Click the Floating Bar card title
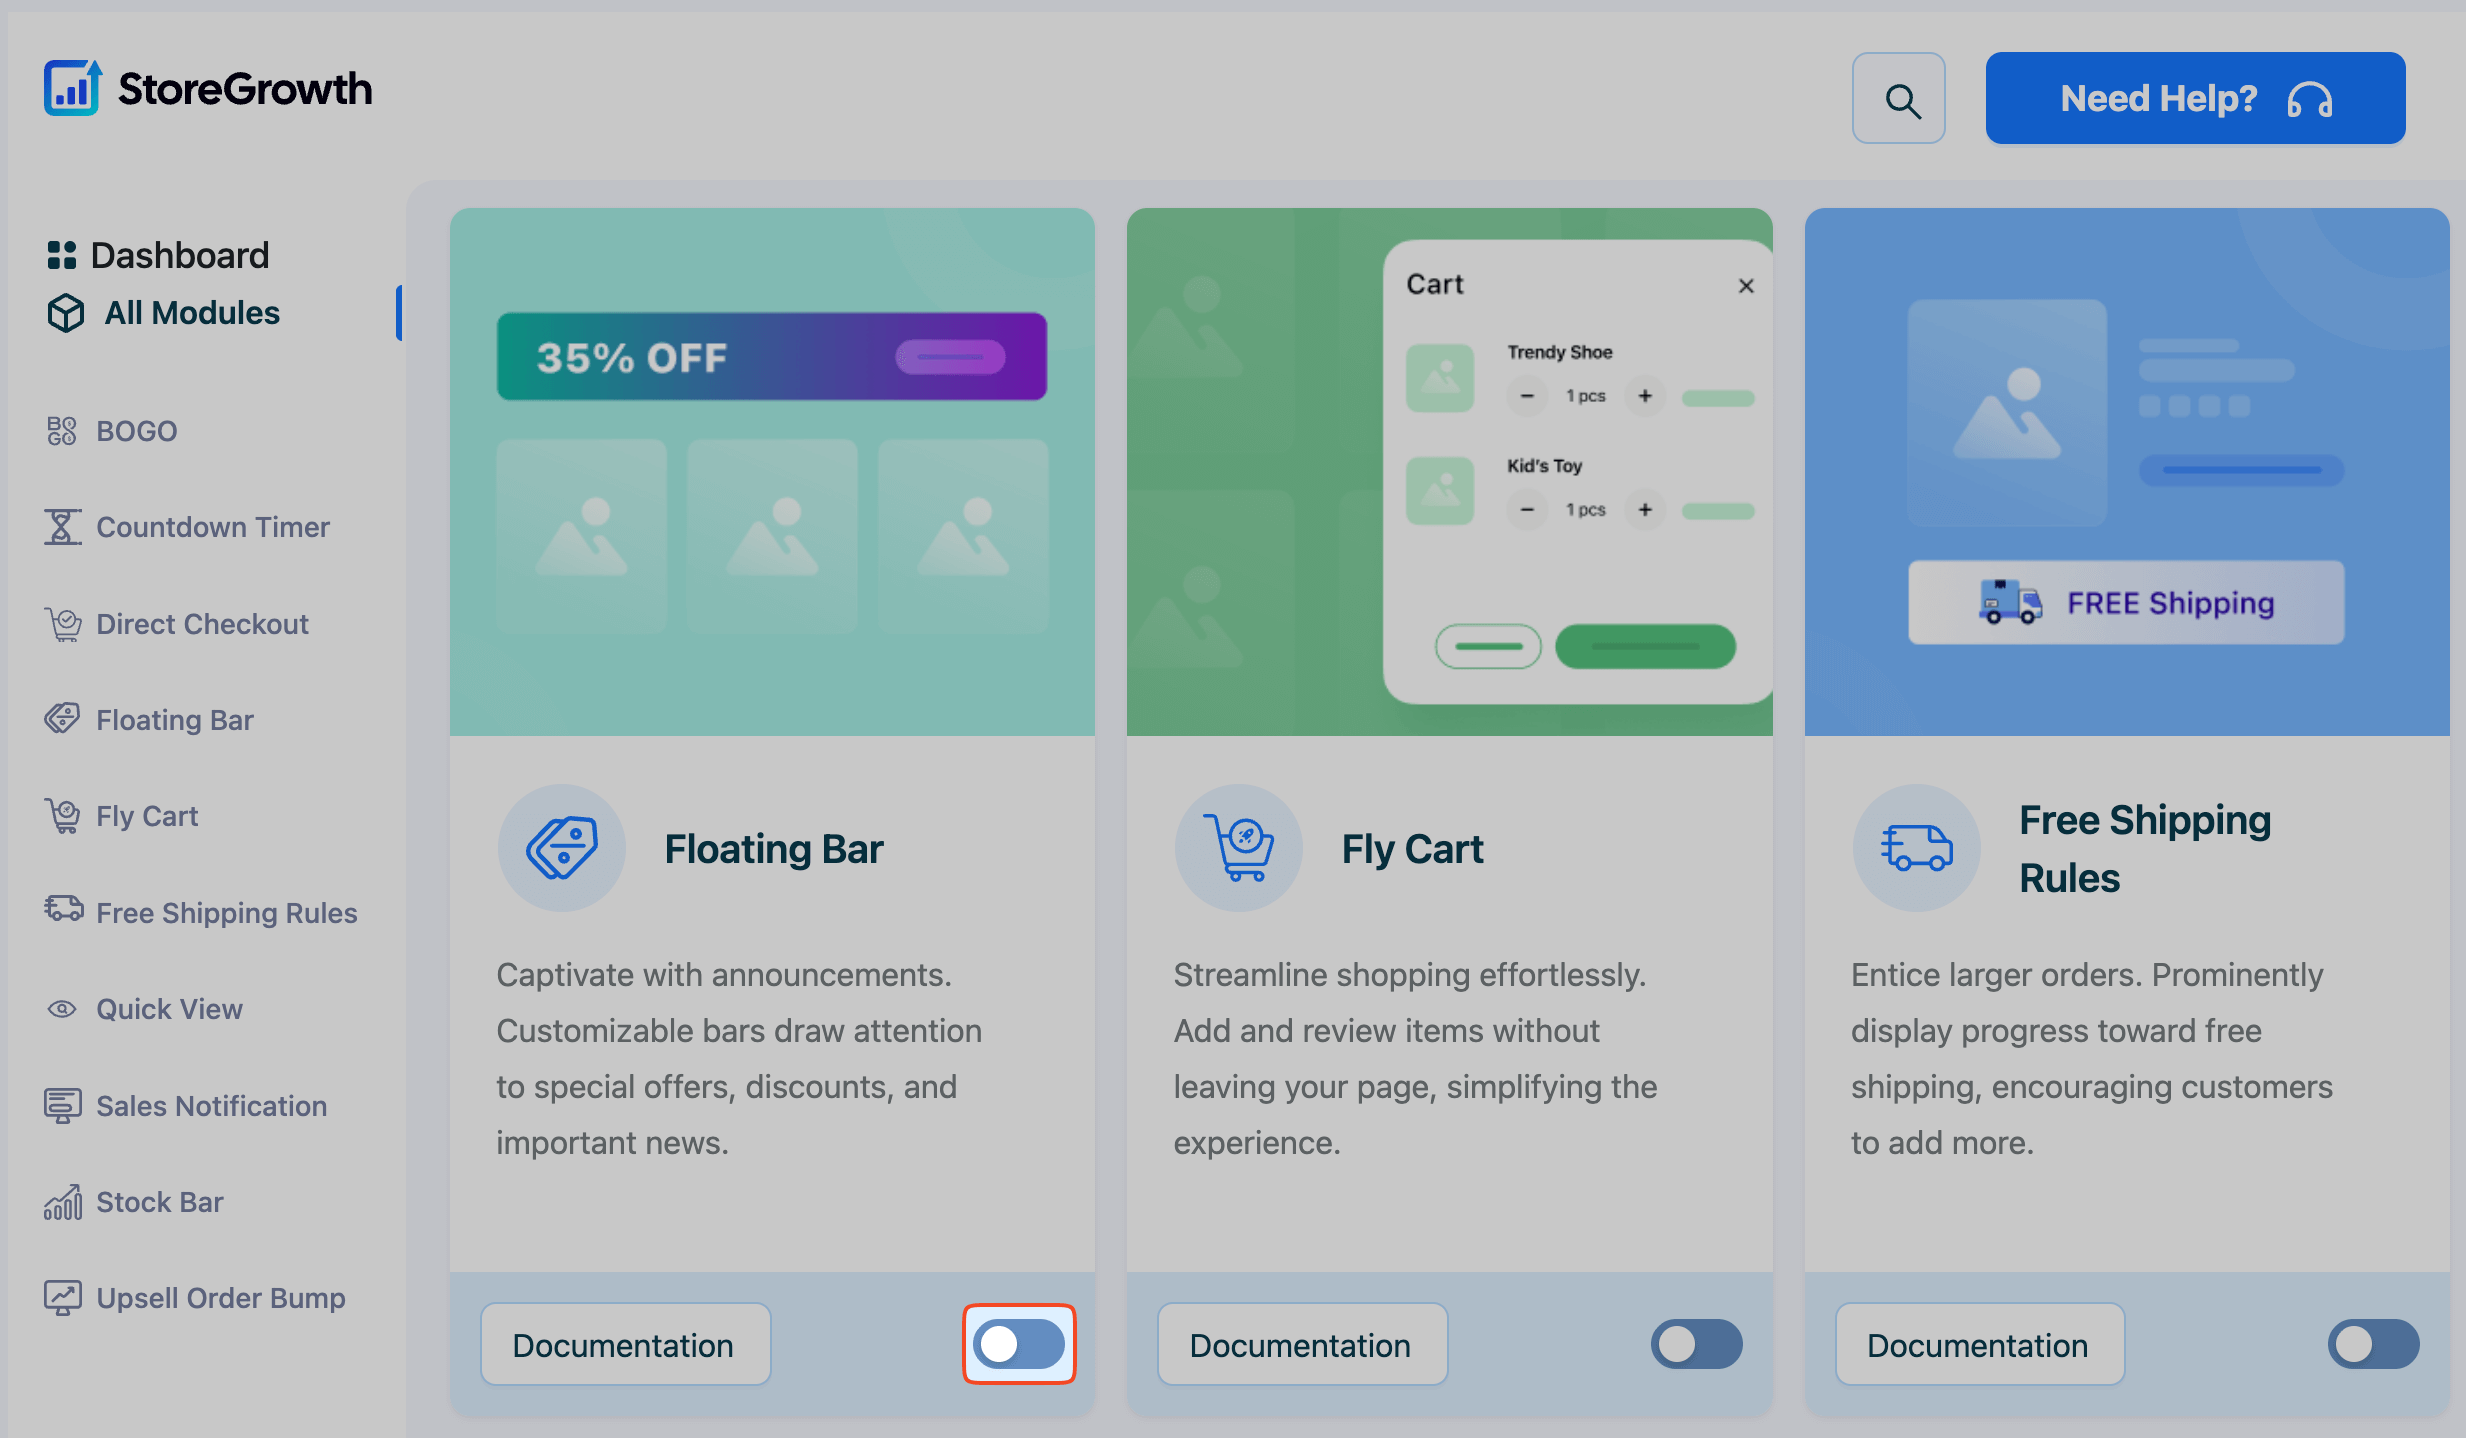 [x=774, y=848]
